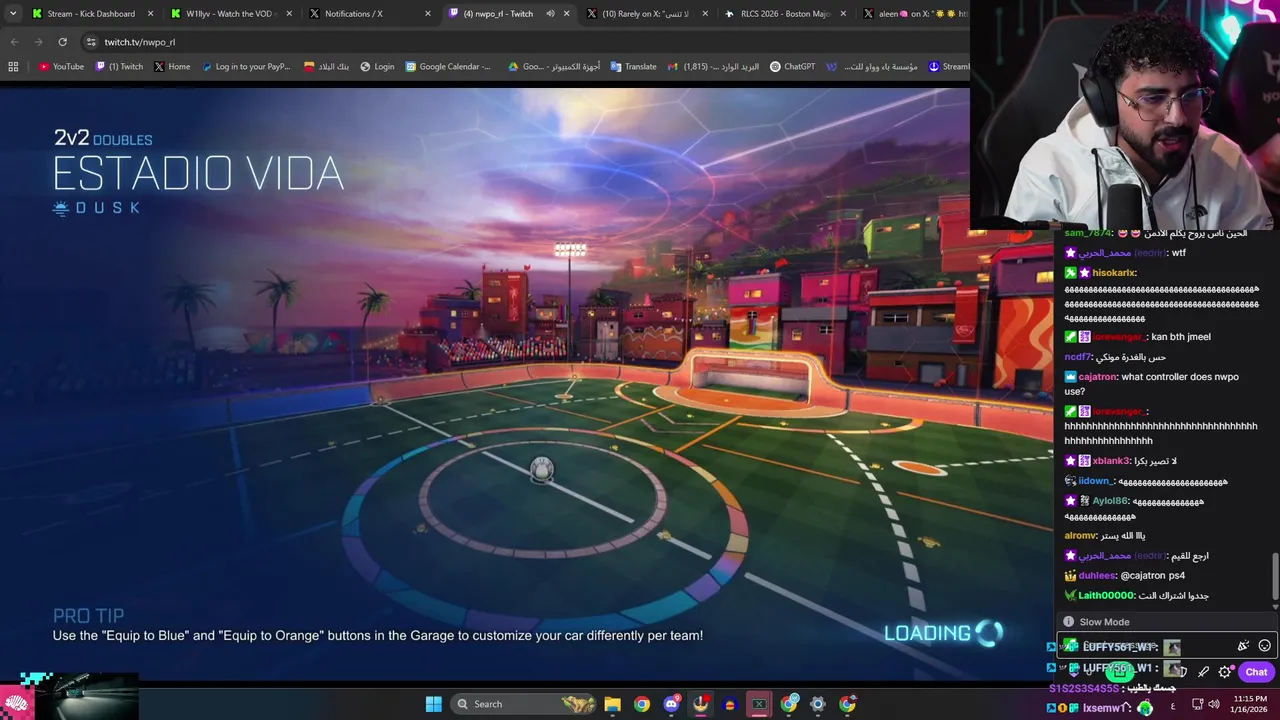Open the Google Calendar bookmark
This screenshot has height=720, width=1280.
(x=448, y=67)
